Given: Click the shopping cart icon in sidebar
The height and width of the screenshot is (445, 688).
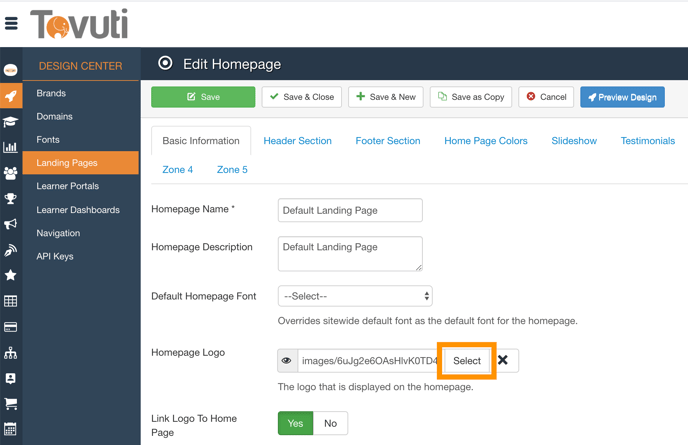Looking at the screenshot, I should [11, 404].
